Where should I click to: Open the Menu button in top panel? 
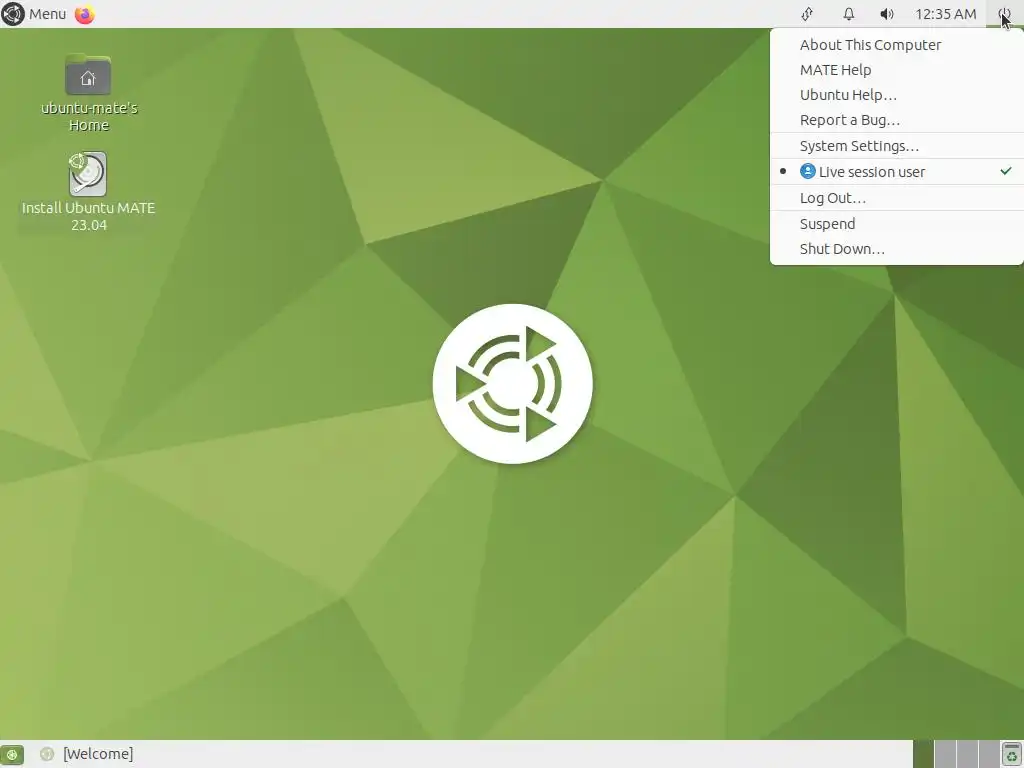coord(34,14)
